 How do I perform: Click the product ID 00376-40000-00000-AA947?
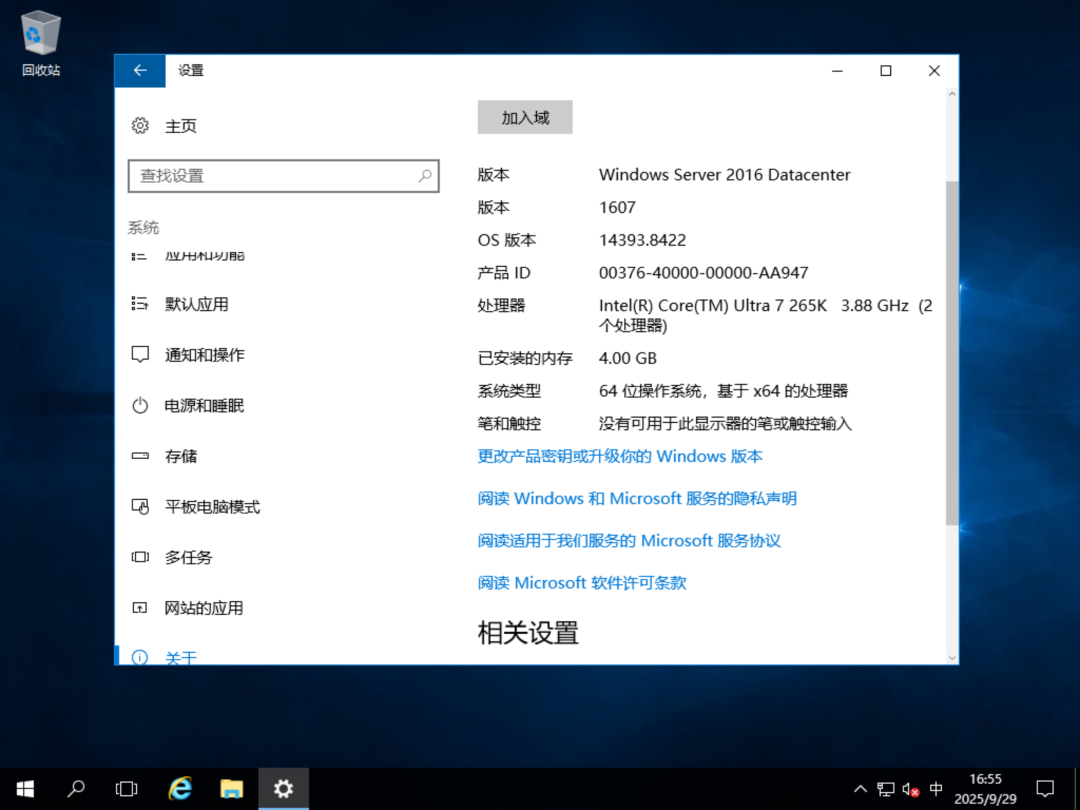(703, 273)
